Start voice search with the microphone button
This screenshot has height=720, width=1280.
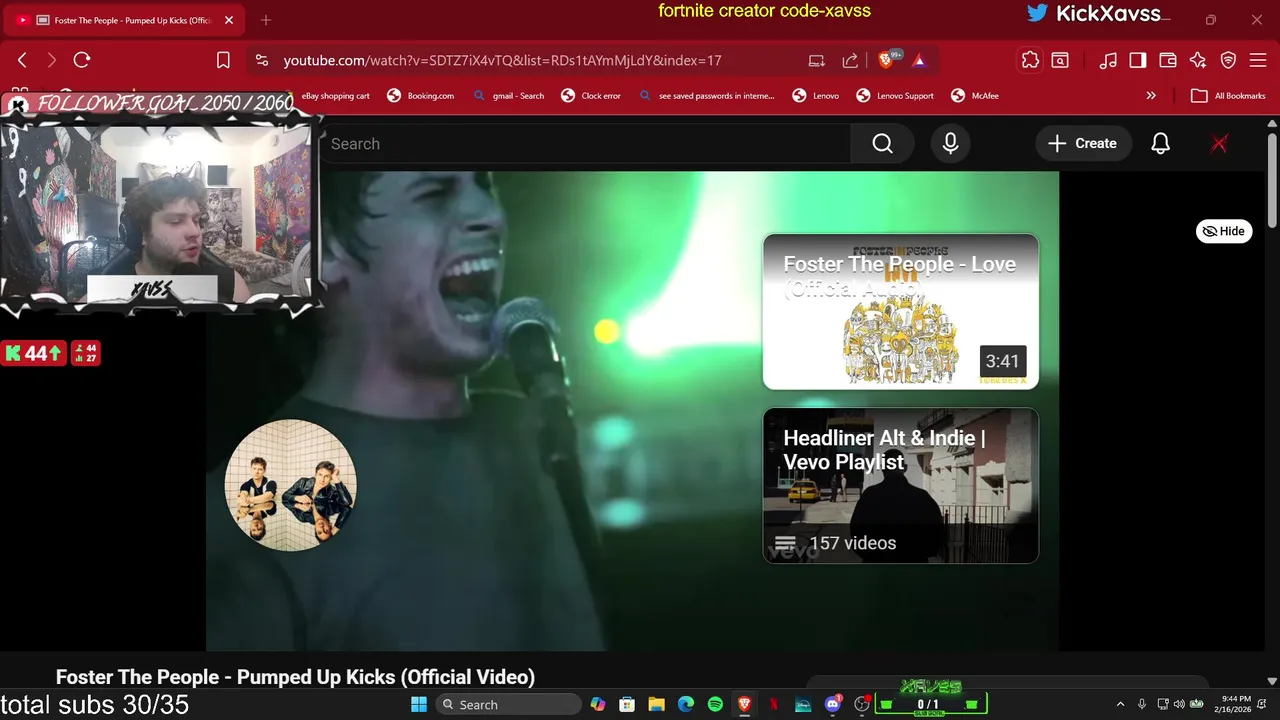(950, 144)
